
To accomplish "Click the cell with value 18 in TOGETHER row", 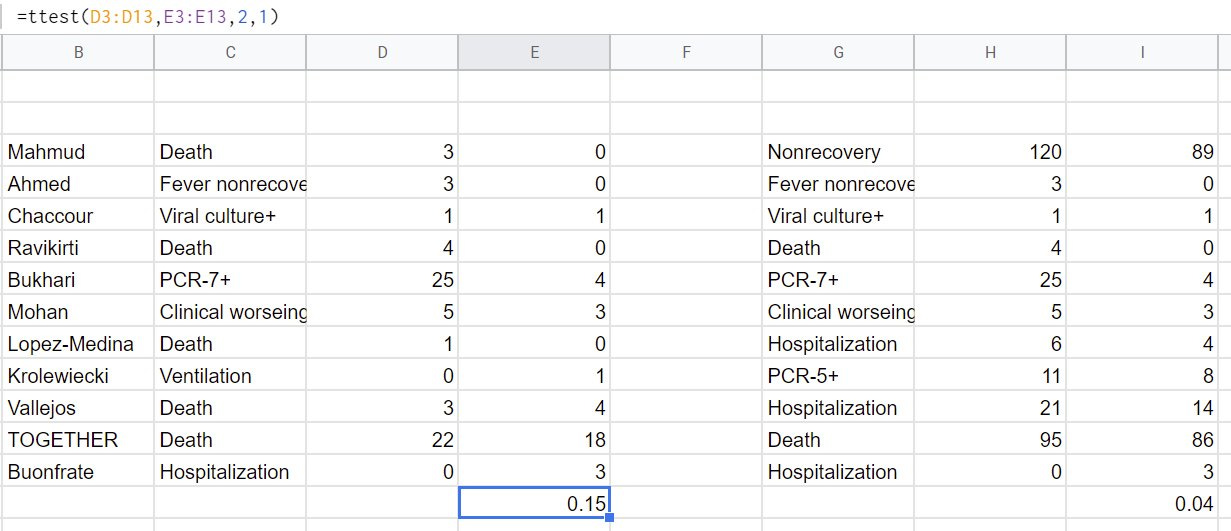I will [x=534, y=440].
